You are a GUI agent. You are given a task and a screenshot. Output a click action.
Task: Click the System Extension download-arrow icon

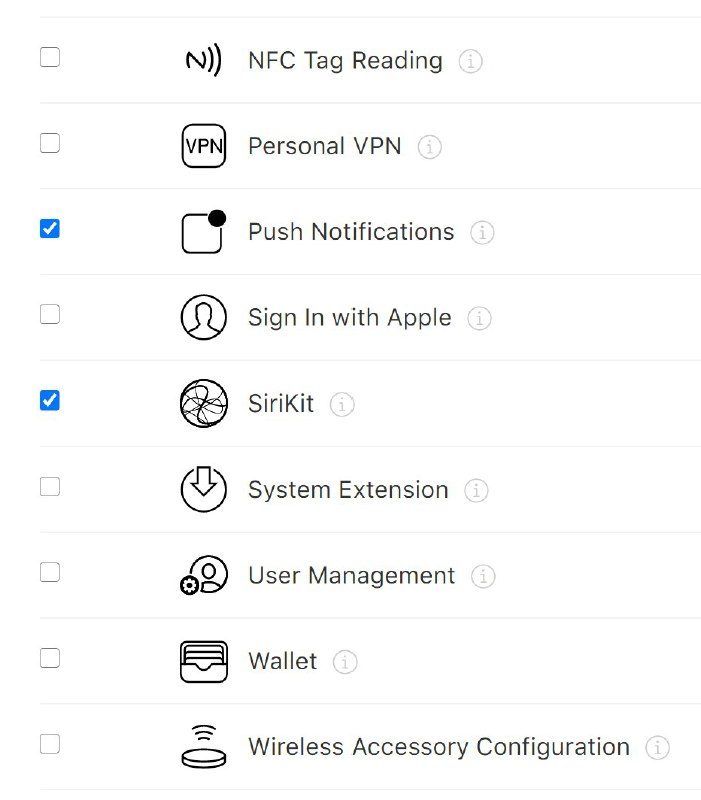click(204, 489)
